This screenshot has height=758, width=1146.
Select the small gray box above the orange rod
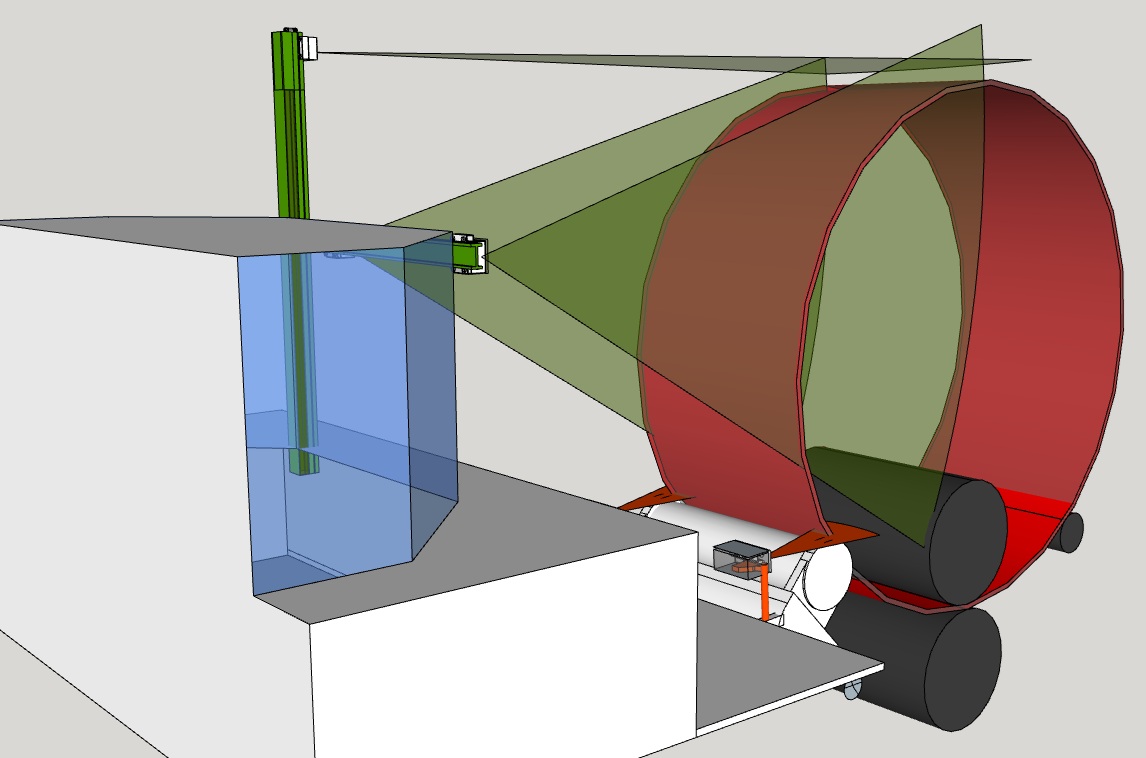tap(740, 553)
